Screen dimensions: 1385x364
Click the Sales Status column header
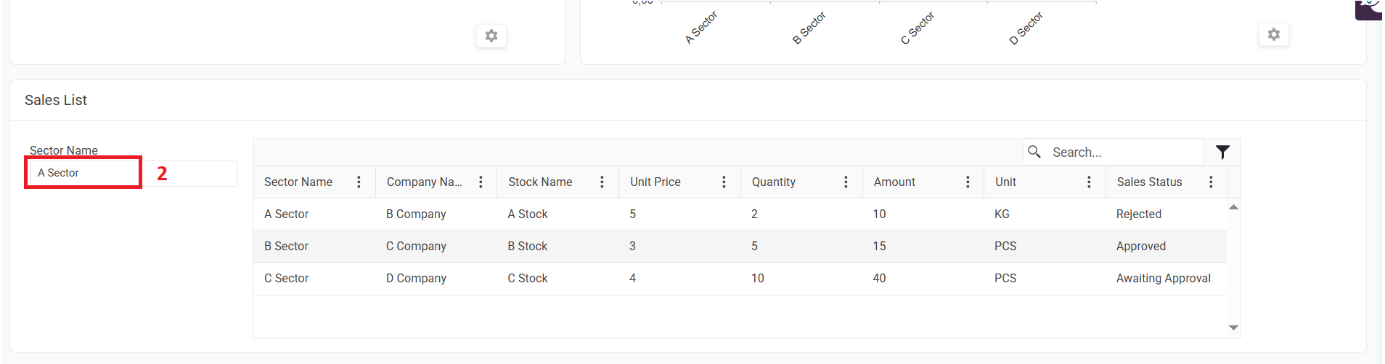pyautogui.click(x=1149, y=182)
